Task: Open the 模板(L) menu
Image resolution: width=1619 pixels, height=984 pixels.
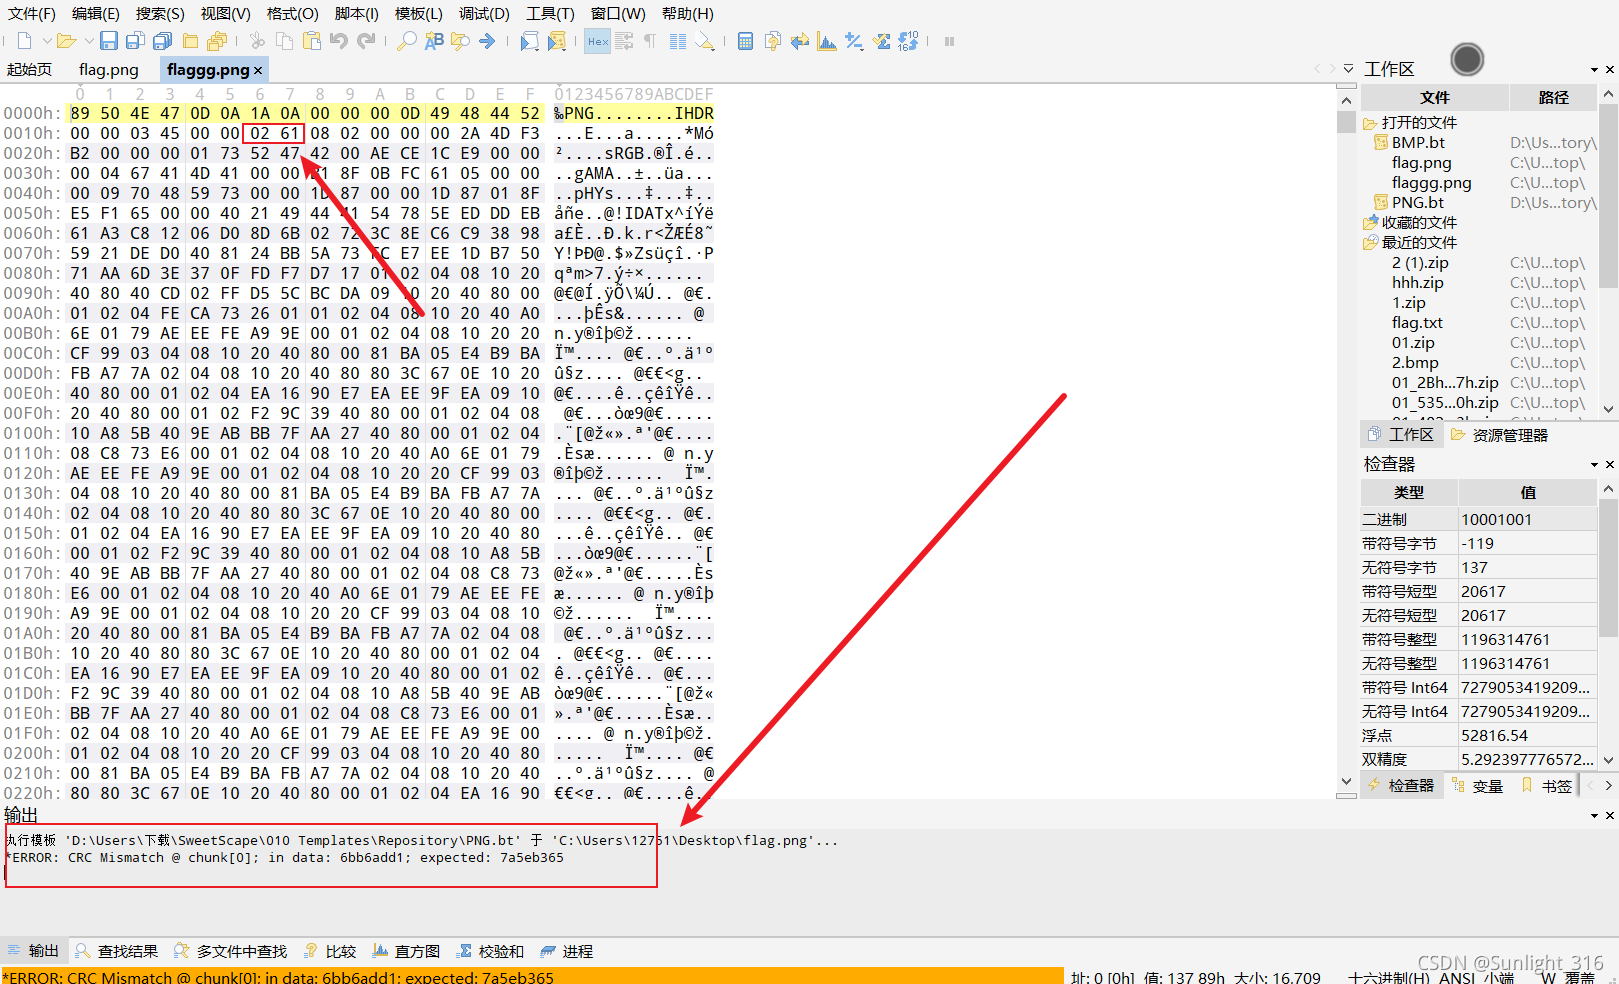Action: 418,14
